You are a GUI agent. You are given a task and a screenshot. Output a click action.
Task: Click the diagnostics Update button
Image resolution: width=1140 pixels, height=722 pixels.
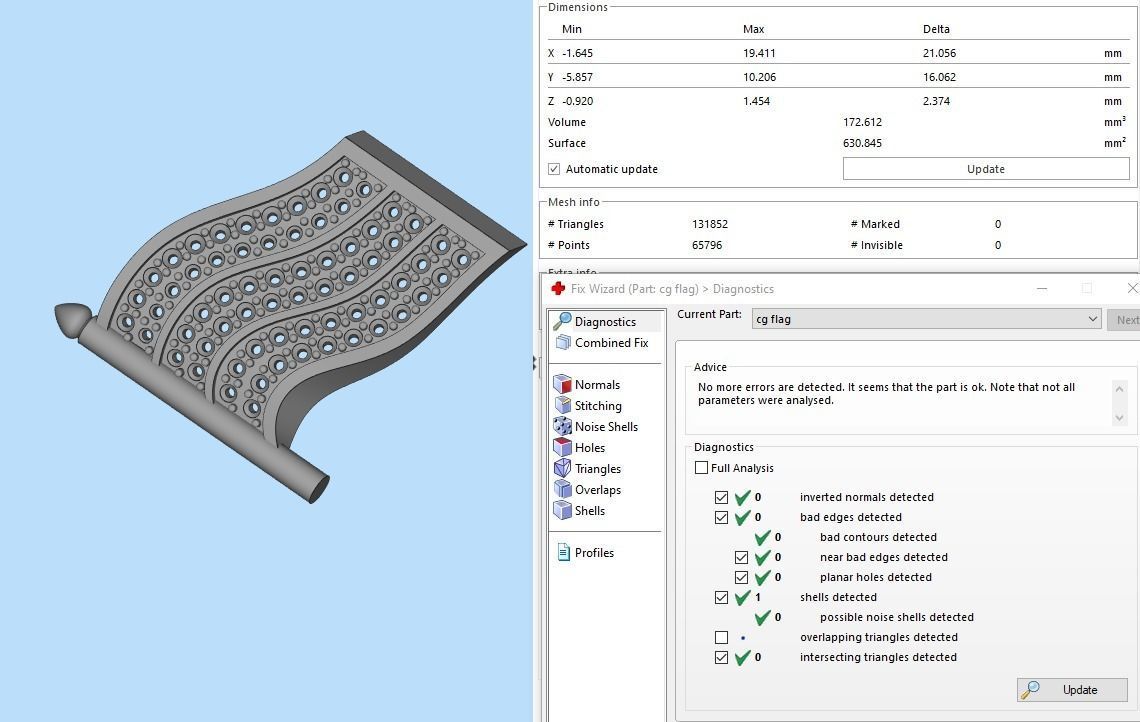(x=1072, y=690)
